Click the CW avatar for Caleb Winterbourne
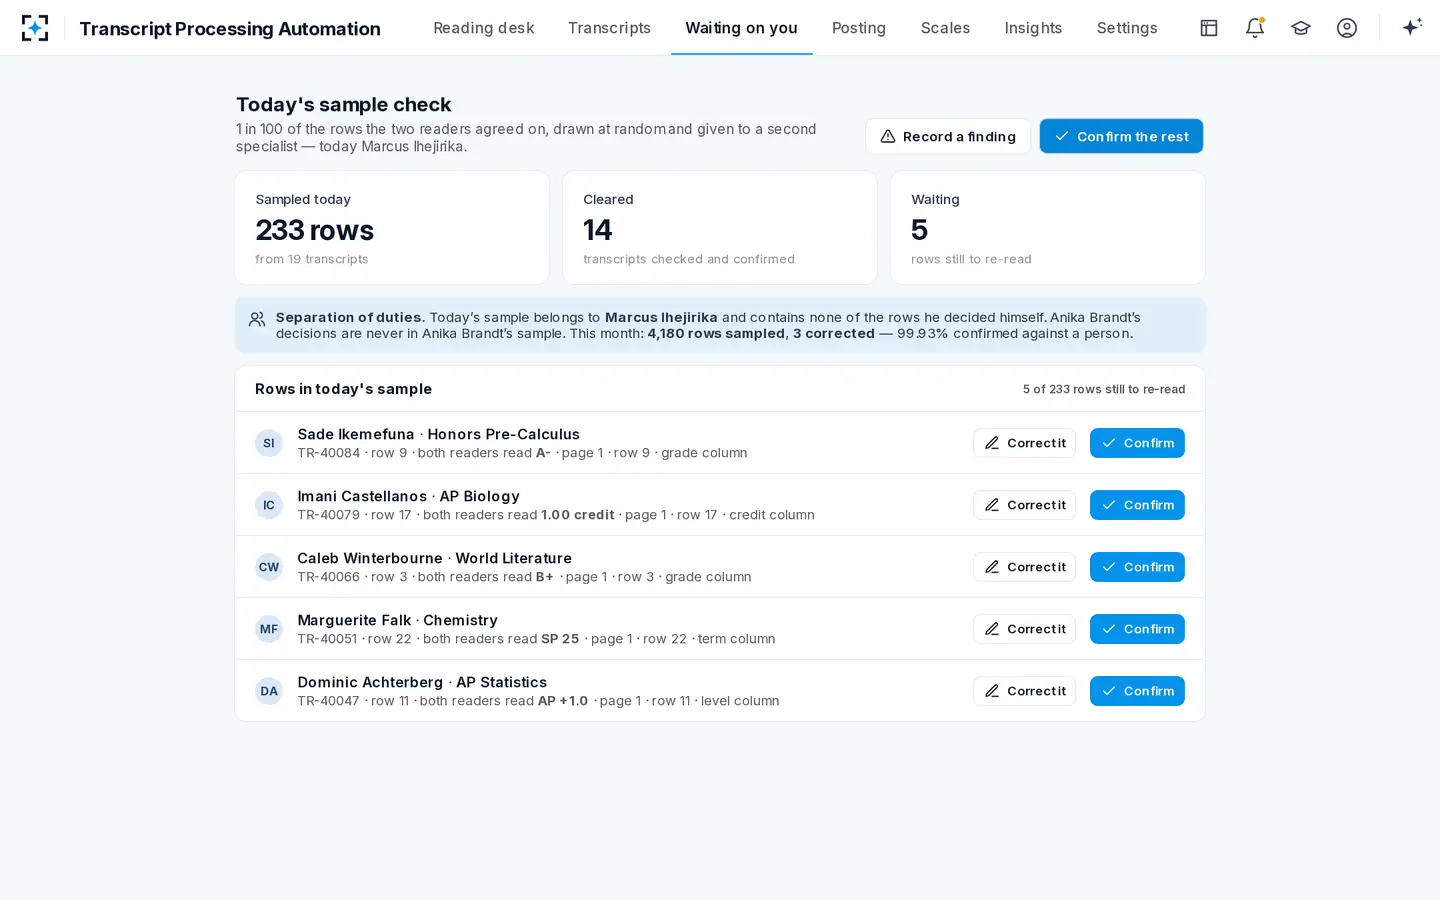This screenshot has width=1440, height=900. [x=269, y=567]
